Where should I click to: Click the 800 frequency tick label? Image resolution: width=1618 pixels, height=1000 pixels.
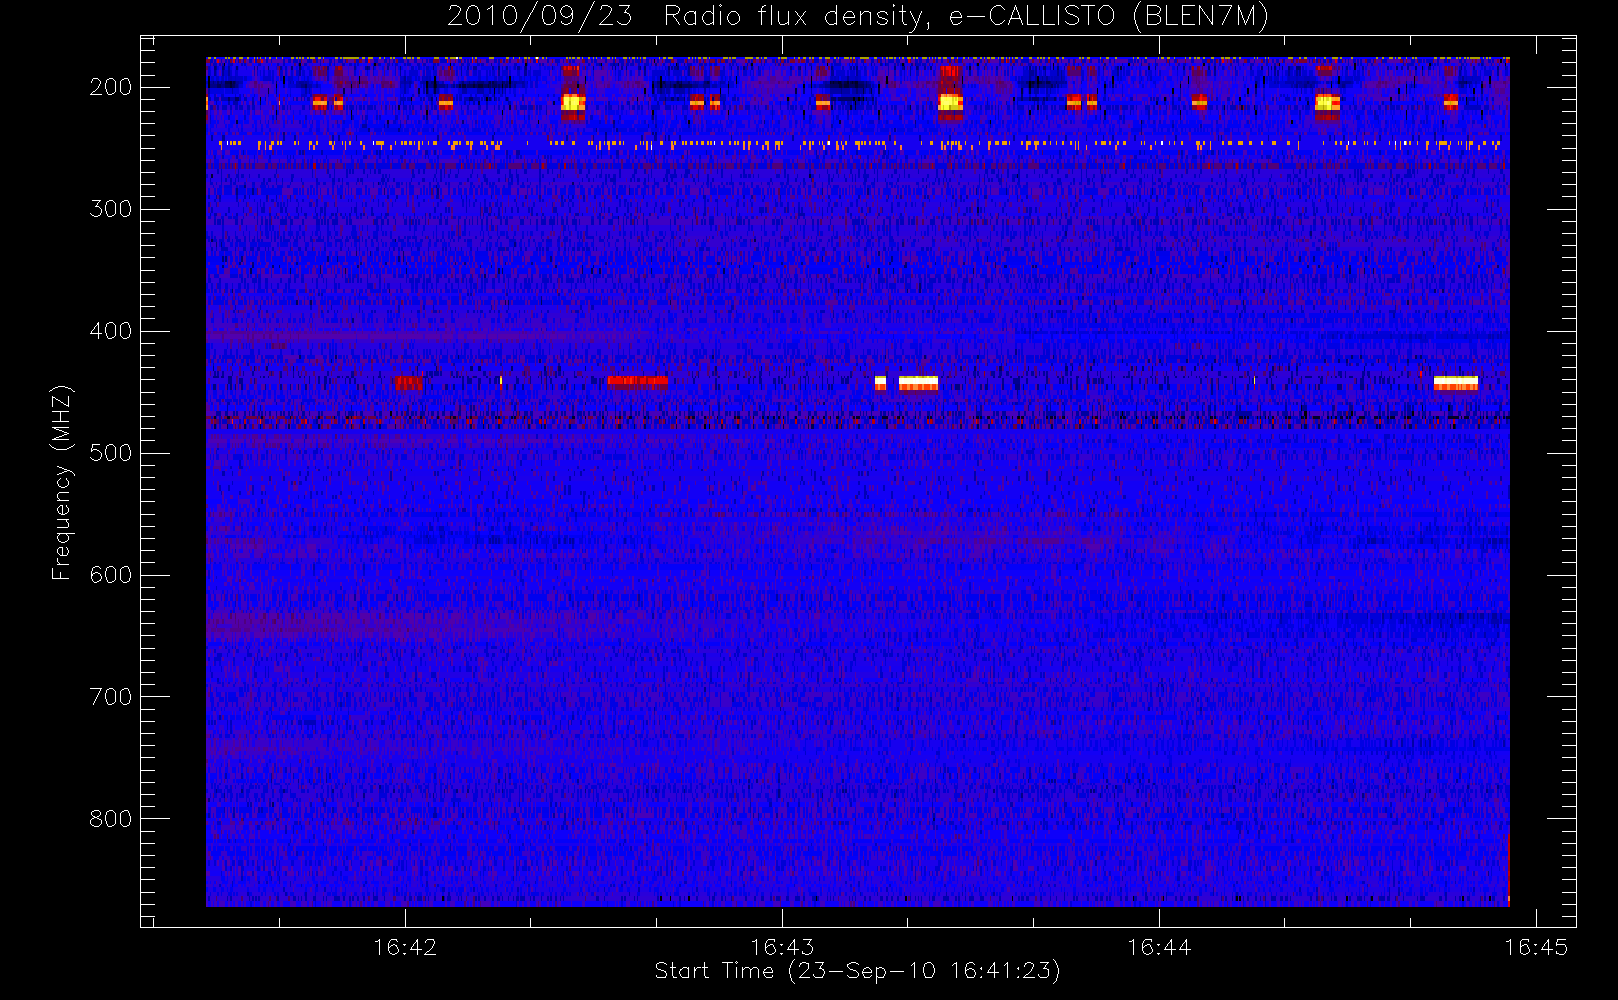(x=111, y=819)
